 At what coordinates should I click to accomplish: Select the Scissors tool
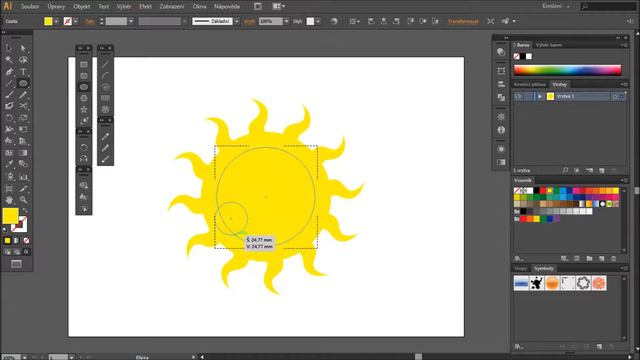coord(23,106)
